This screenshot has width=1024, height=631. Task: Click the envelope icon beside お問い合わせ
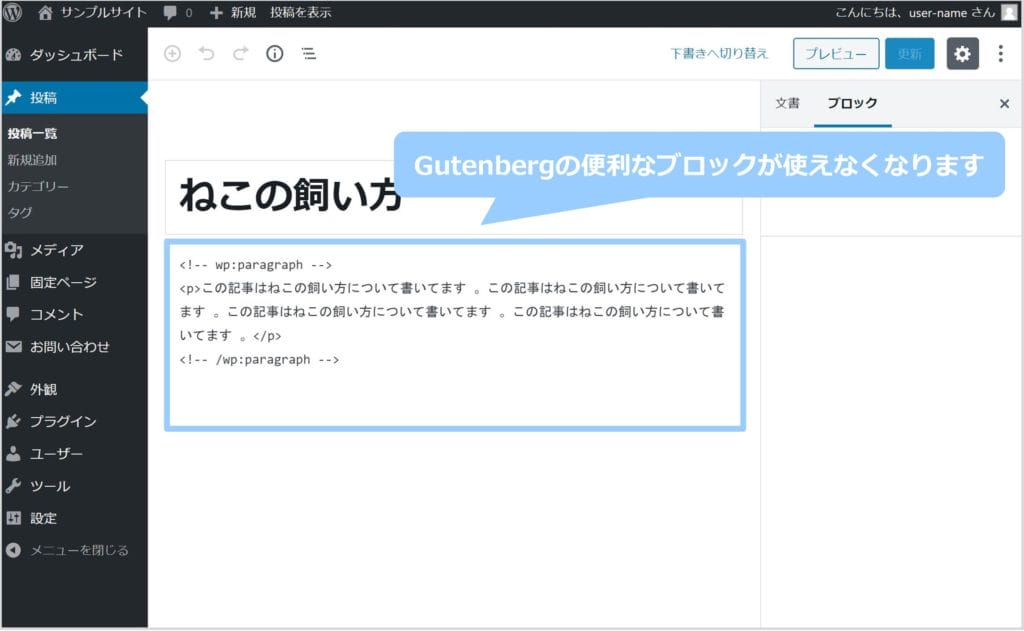coord(14,347)
